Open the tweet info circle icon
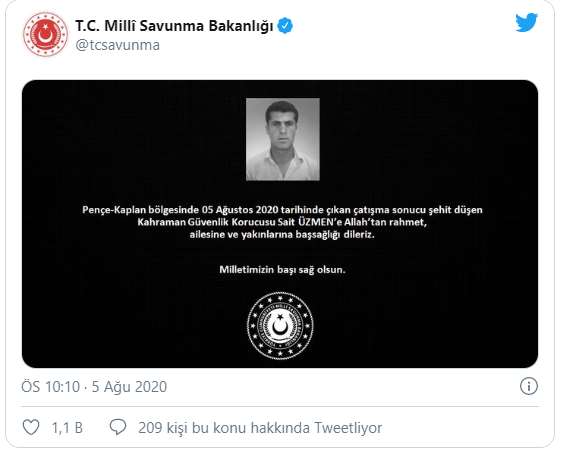This screenshot has height=452, width=569. [529, 386]
